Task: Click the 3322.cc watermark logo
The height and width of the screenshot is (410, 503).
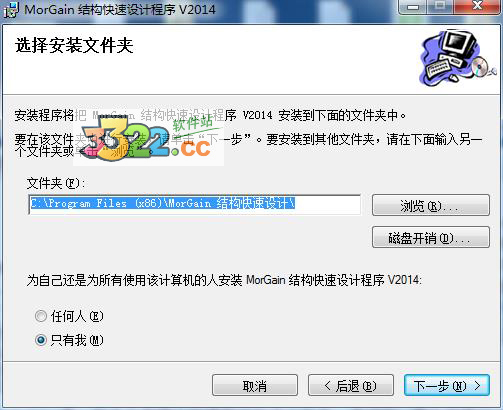Action: 148,138
